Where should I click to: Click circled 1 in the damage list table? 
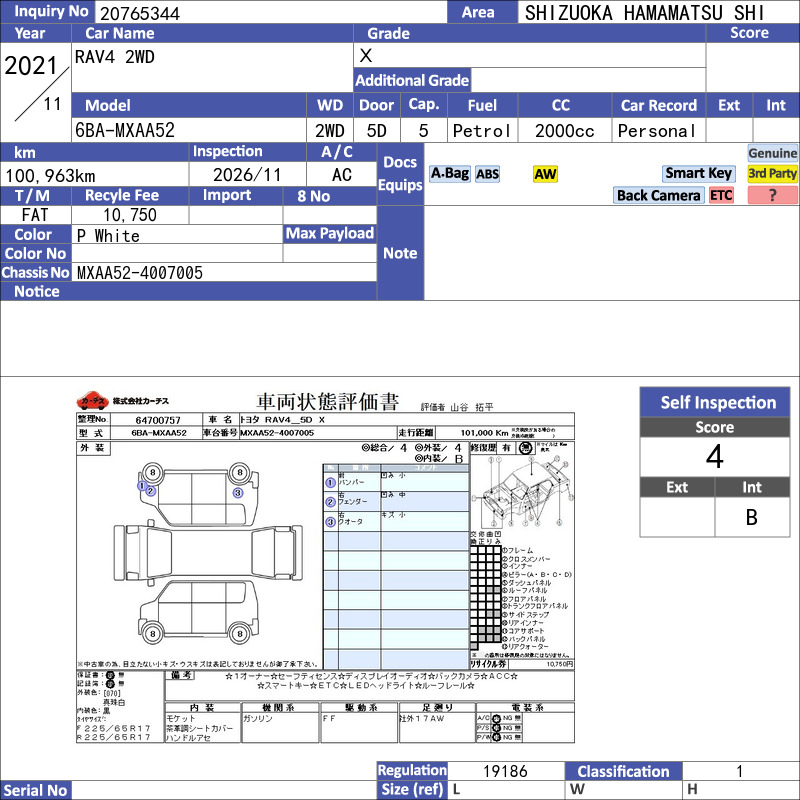(x=330, y=482)
